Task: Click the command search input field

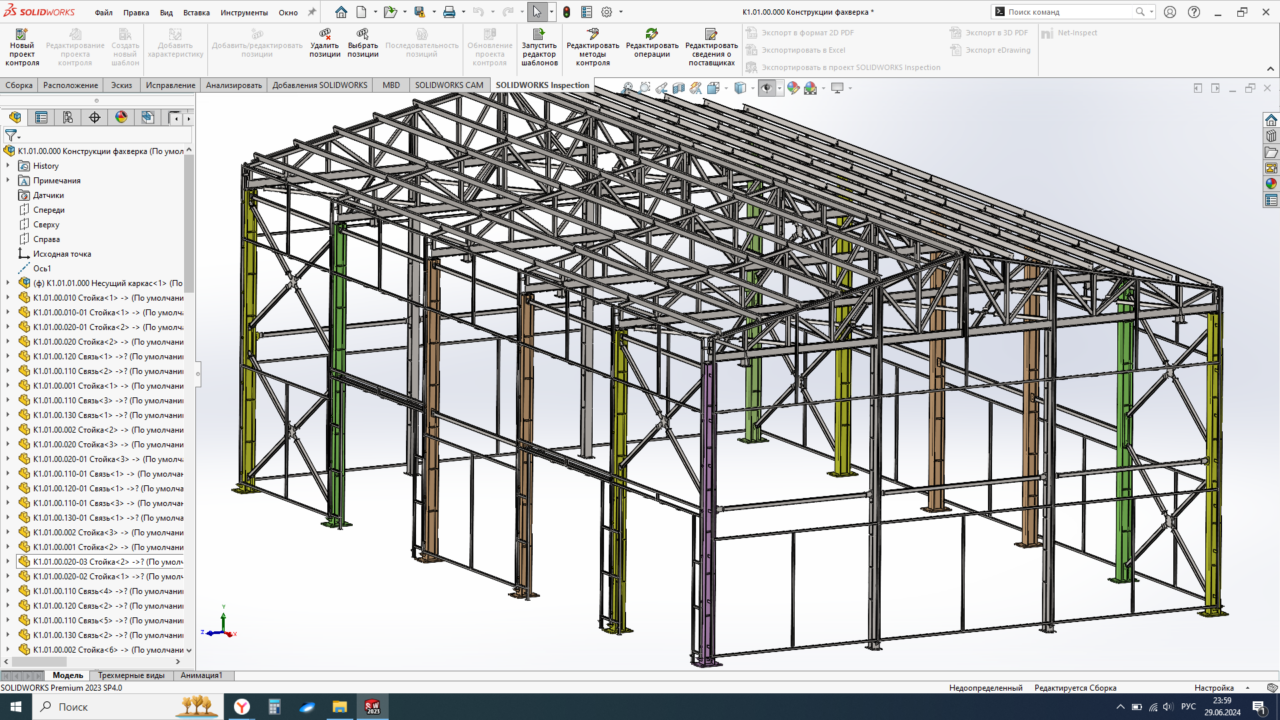Action: (1068, 12)
